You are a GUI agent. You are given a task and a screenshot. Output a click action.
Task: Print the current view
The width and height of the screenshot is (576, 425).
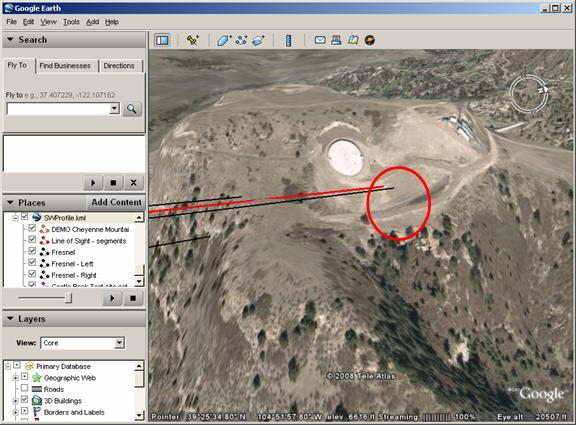336,40
